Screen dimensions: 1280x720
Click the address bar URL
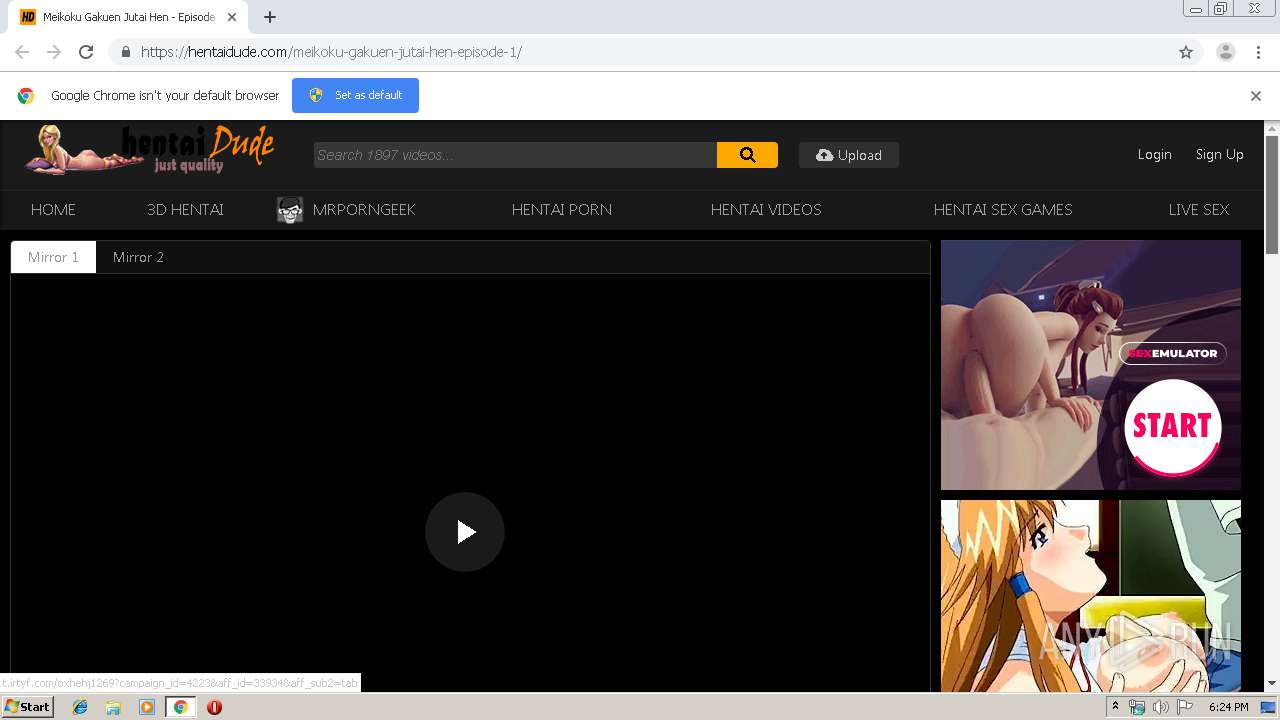tap(331, 52)
